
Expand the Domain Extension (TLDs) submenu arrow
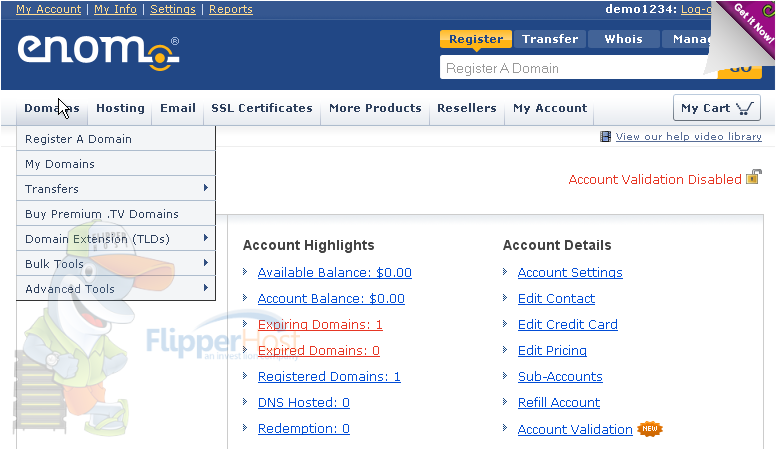click(206, 238)
